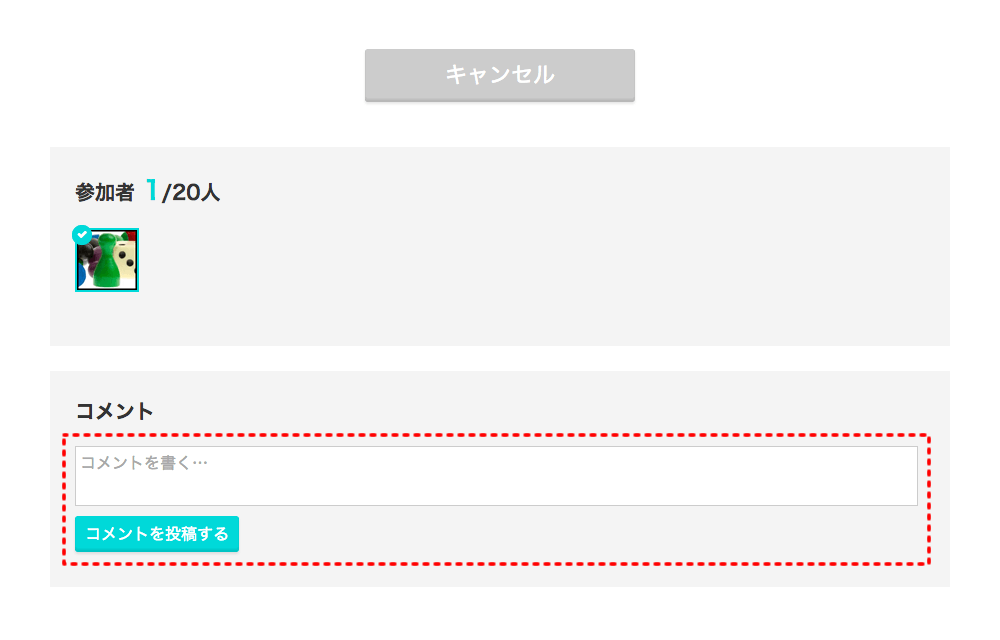This screenshot has height=640, width=1000.
Task: Submit with the コメントを投稿する button
Action: tap(157, 534)
